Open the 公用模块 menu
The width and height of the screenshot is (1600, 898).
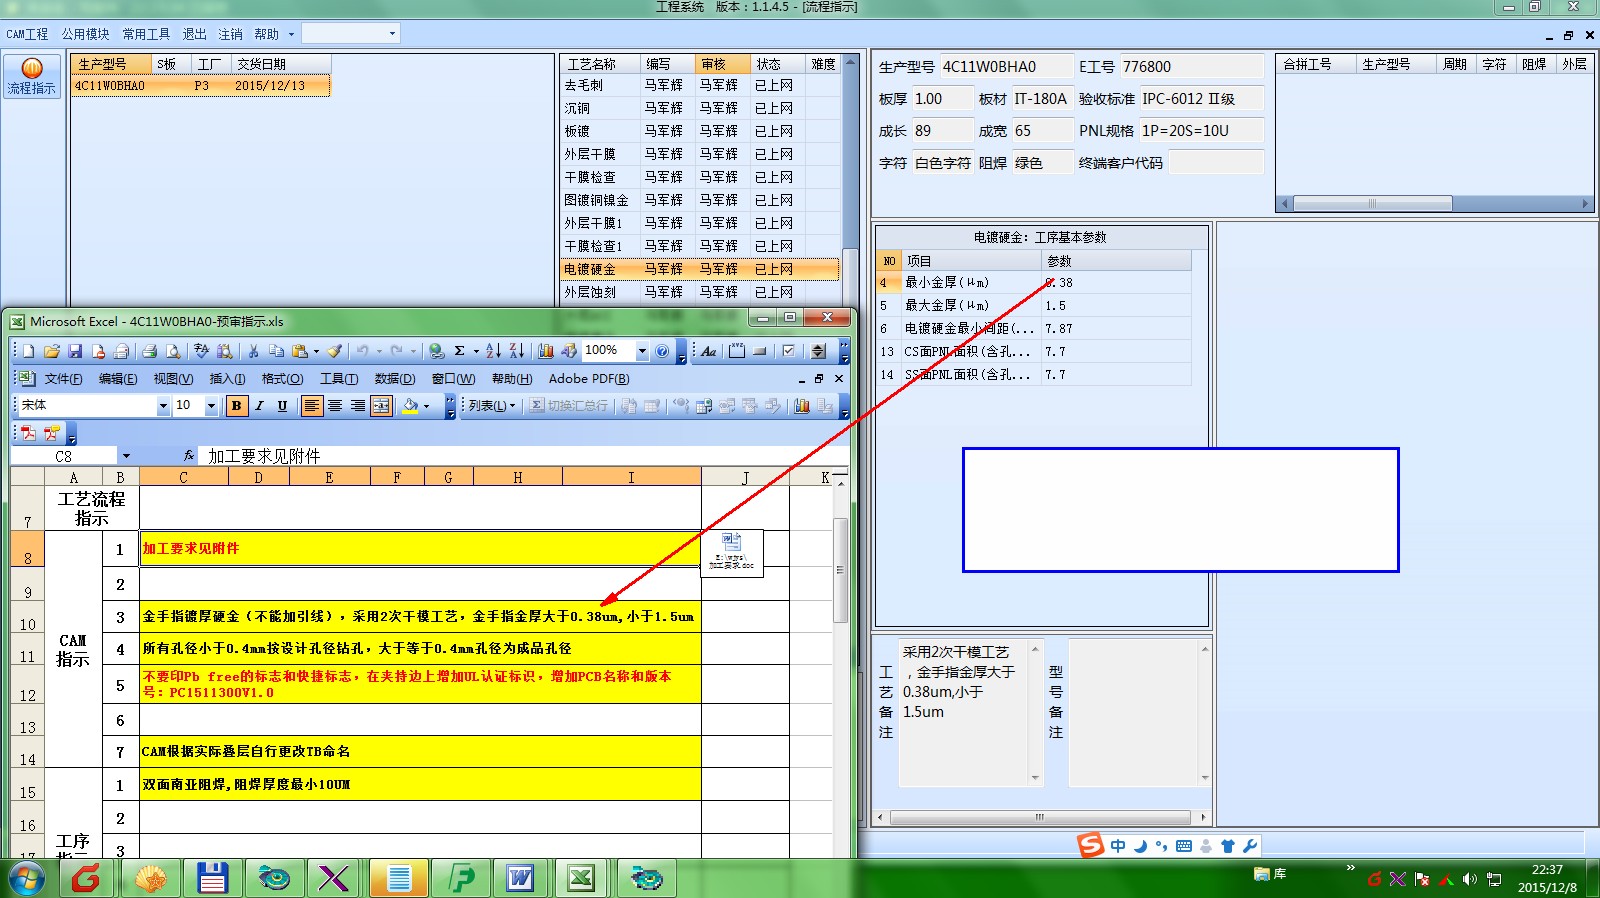coord(85,34)
